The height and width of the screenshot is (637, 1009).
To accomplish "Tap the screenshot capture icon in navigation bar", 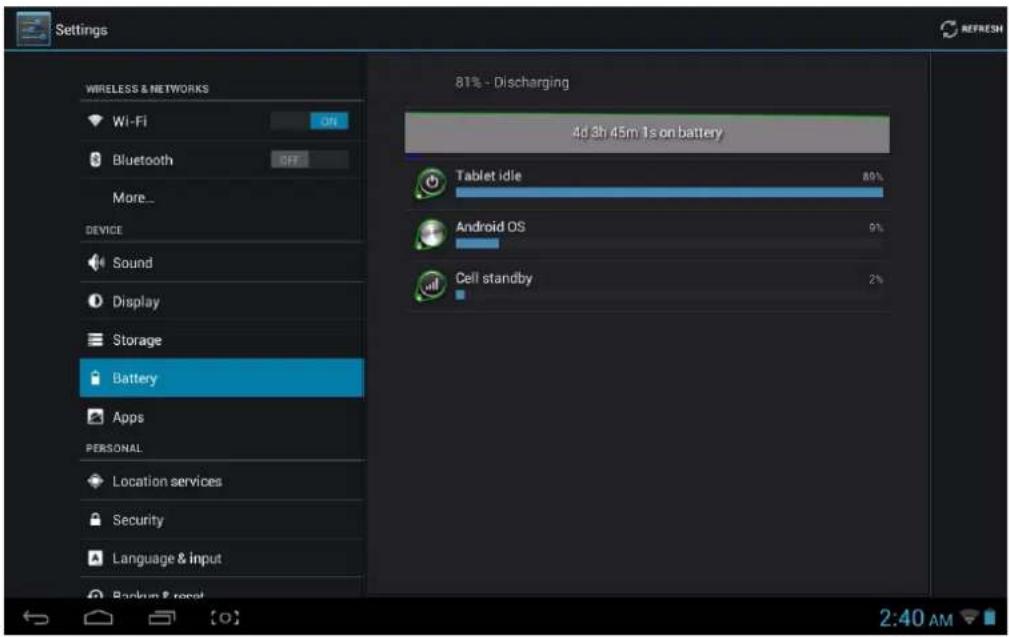I will (x=225, y=618).
